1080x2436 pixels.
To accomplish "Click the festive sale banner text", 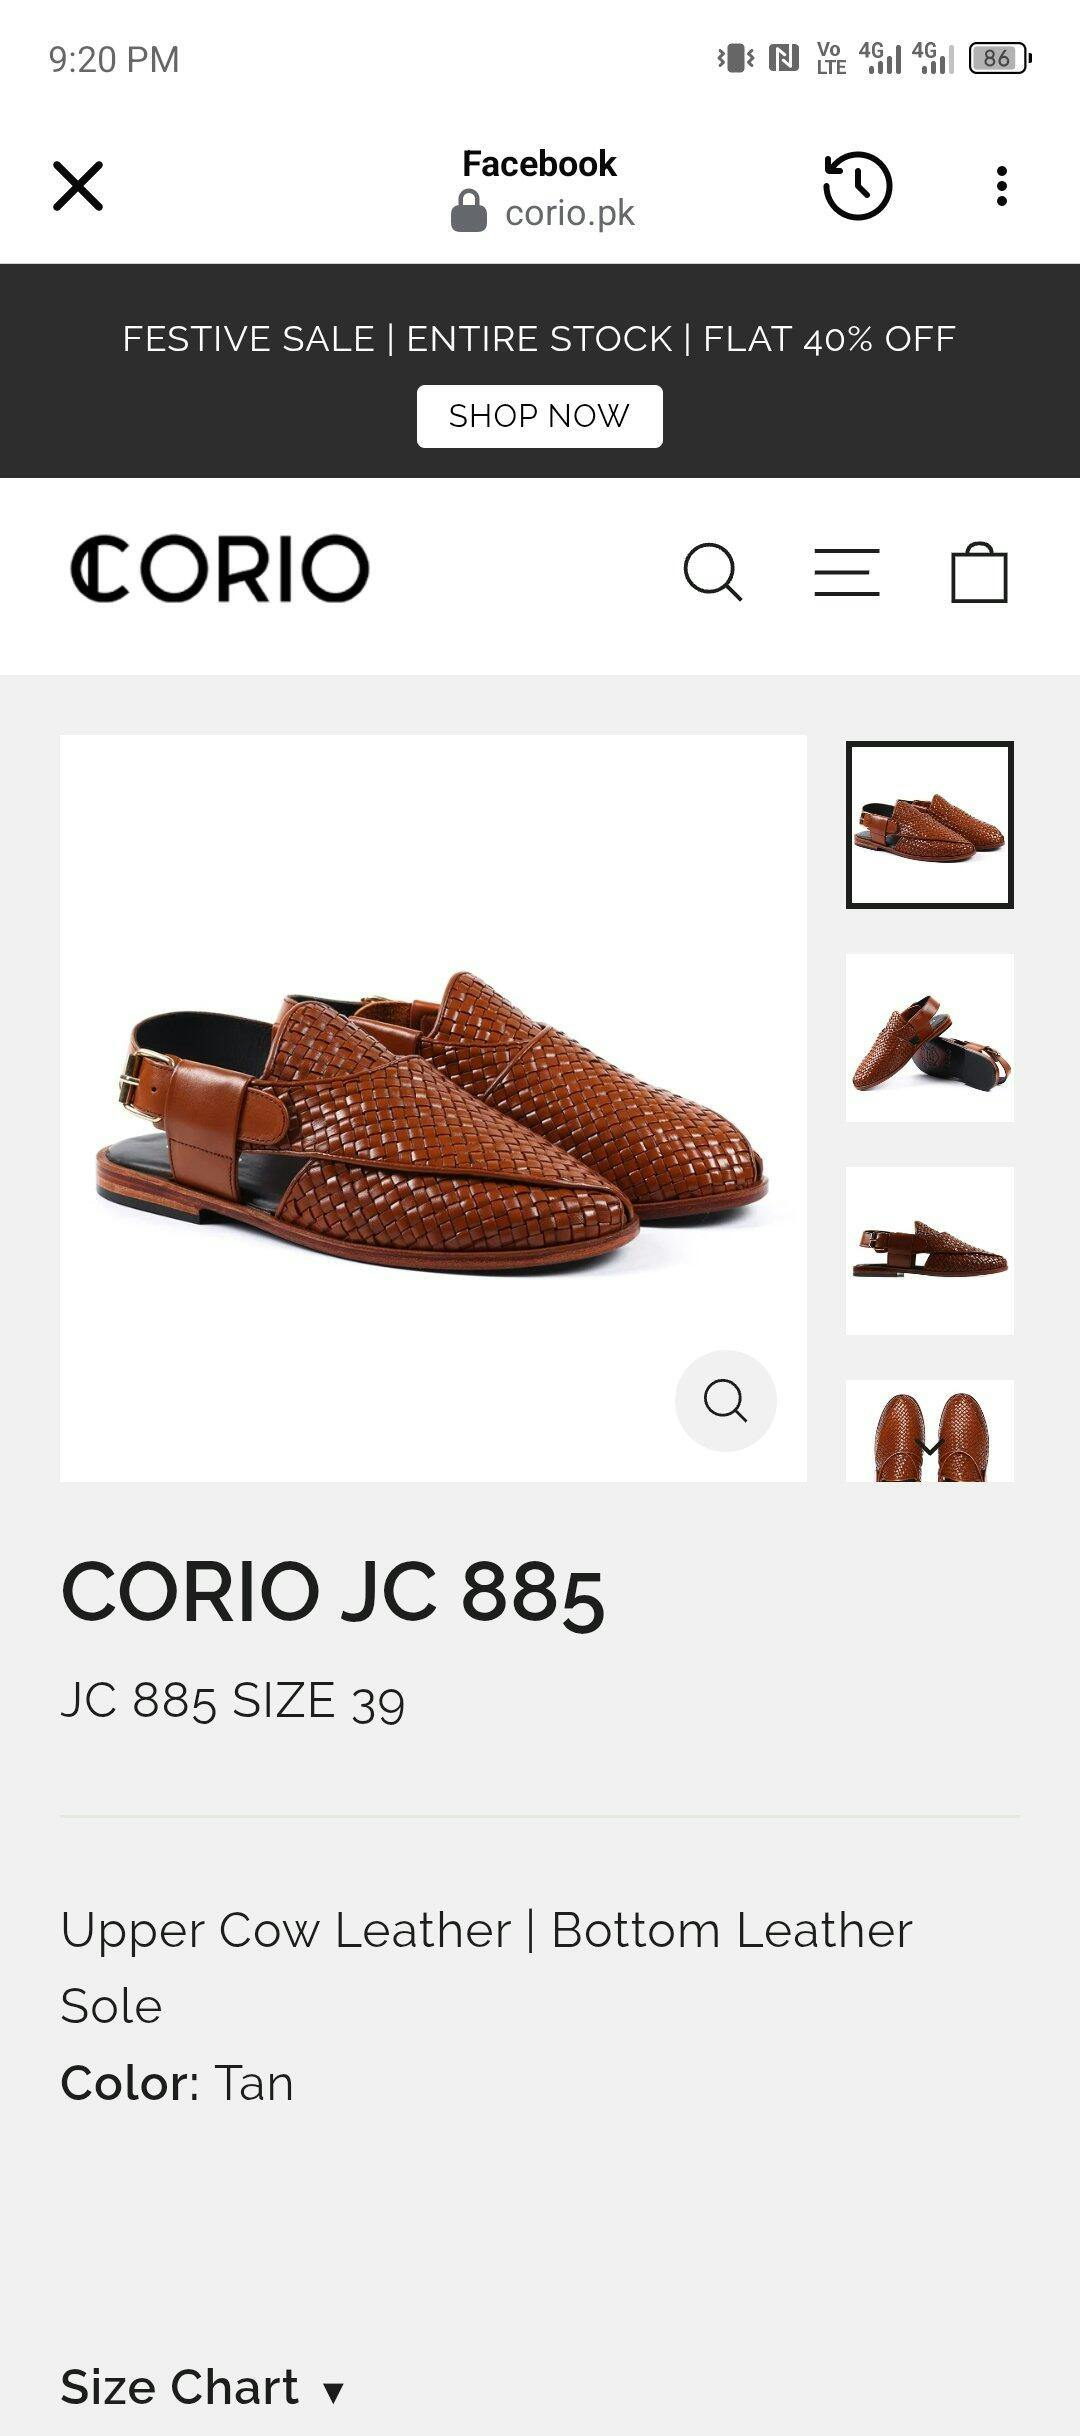I will pos(540,339).
